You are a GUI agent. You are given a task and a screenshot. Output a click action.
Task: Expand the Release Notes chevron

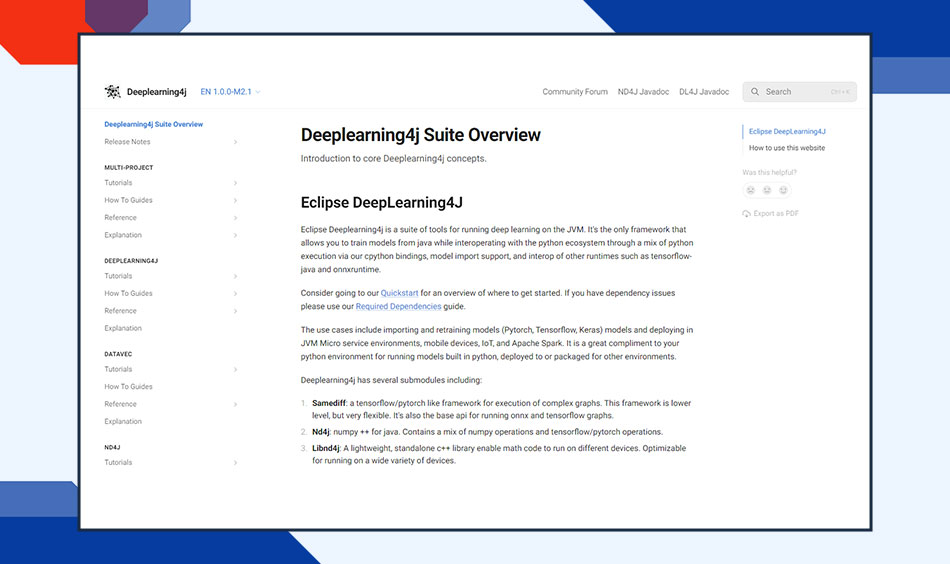pos(236,142)
